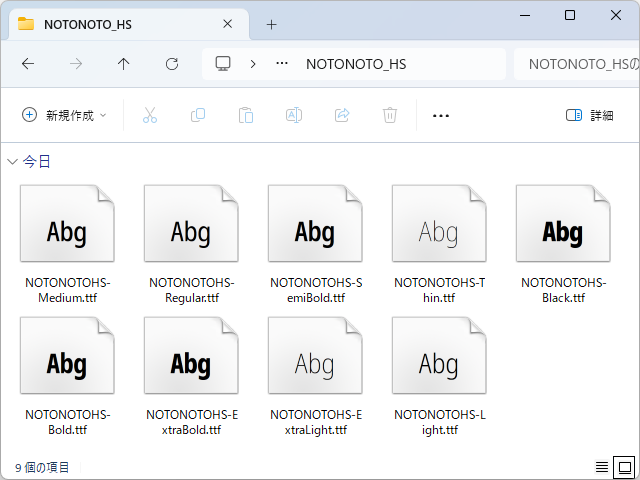Image resolution: width=640 pixels, height=480 pixels.
Task: Toggle the 詳細 details pane
Action: click(589, 115)
